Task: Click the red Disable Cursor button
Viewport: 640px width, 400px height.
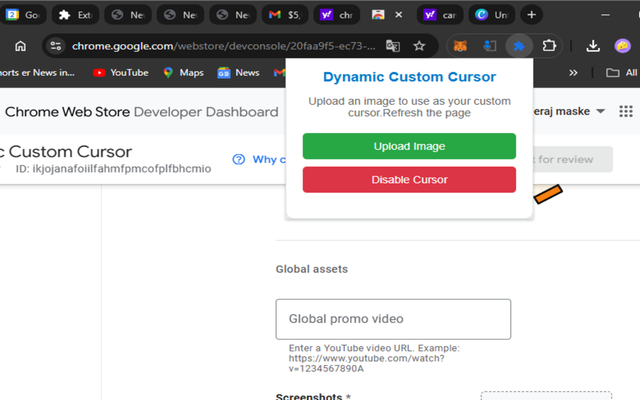Action: [409, 180]
